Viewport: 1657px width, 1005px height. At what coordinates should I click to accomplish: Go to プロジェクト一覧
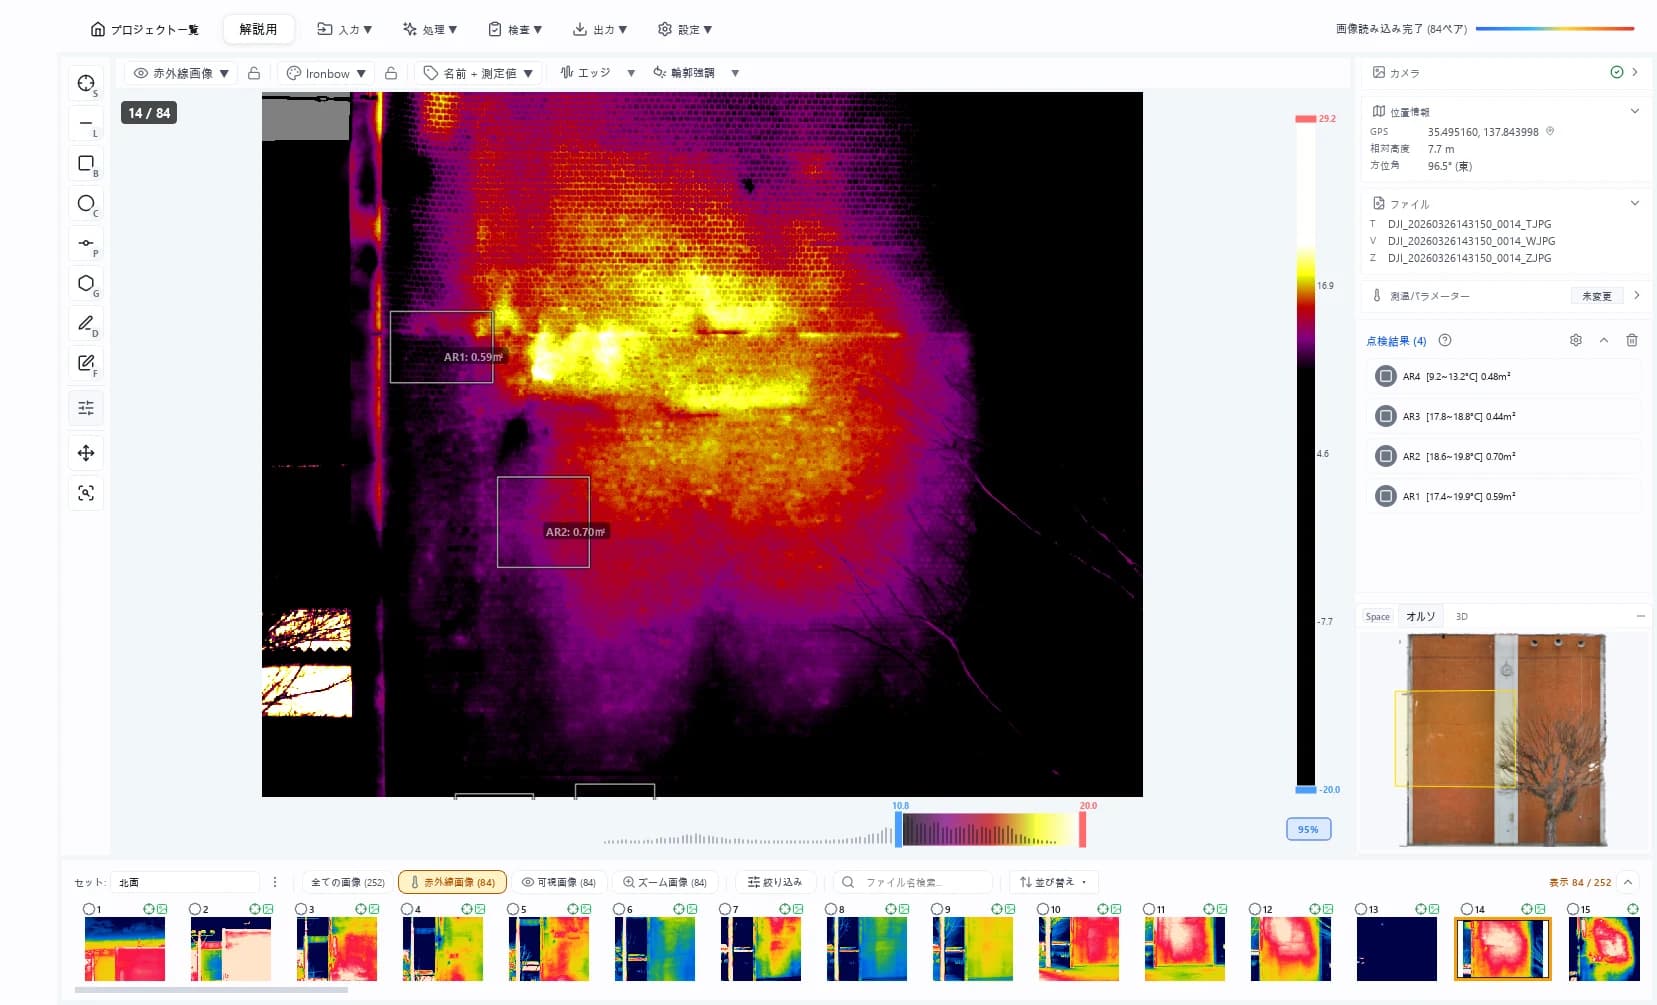pos(144,29)
